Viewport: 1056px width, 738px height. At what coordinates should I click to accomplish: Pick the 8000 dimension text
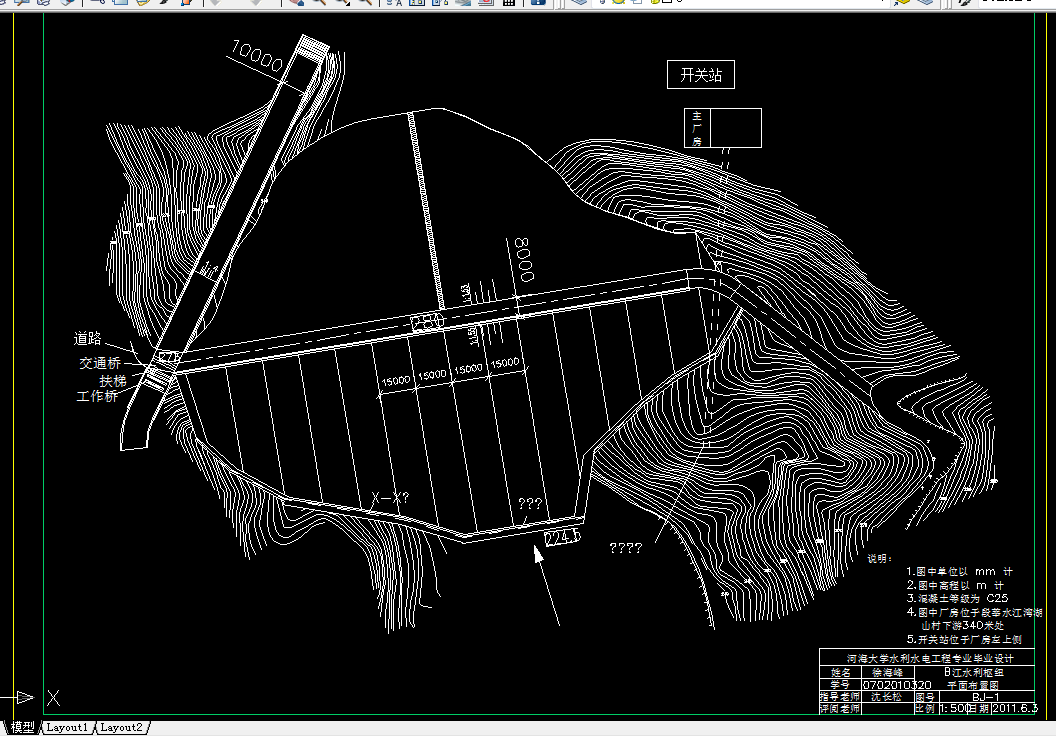click(x=524, y=259)
